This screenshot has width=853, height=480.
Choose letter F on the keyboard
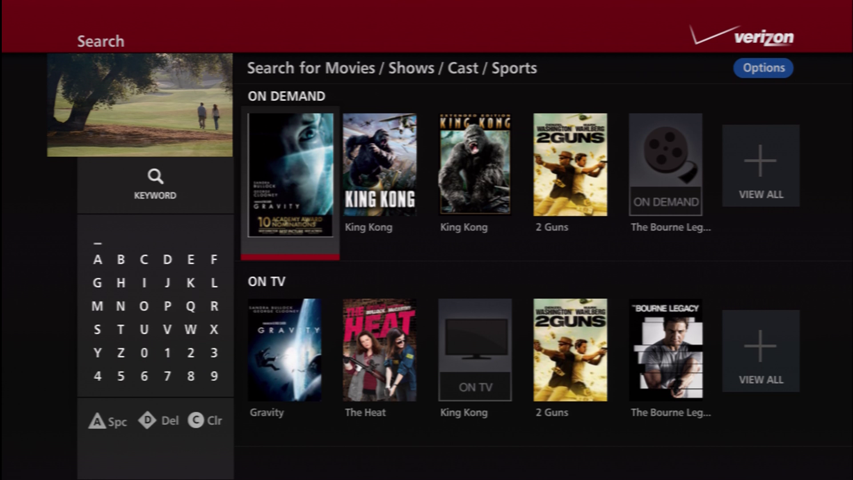pos(214,260)
